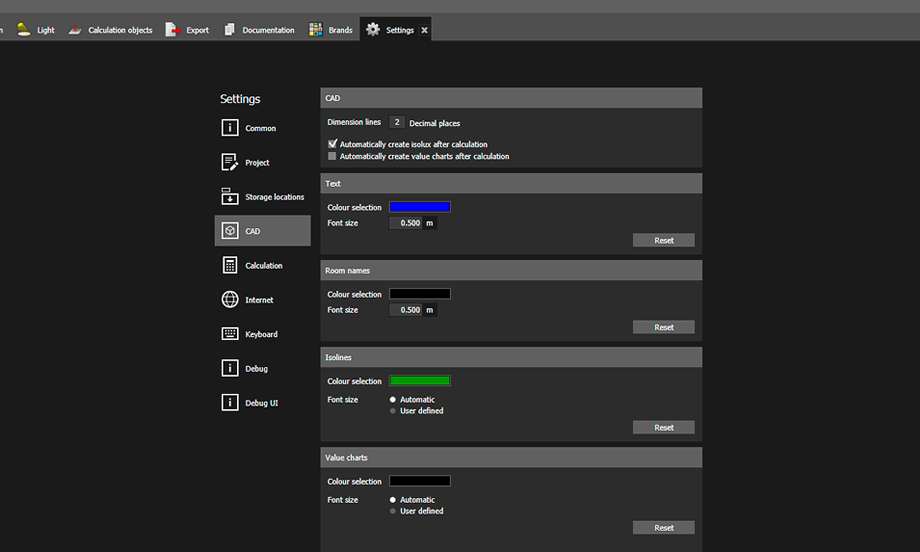Open Internet settings globe icon
920x552 pixels.
click(x=230, y=300)
